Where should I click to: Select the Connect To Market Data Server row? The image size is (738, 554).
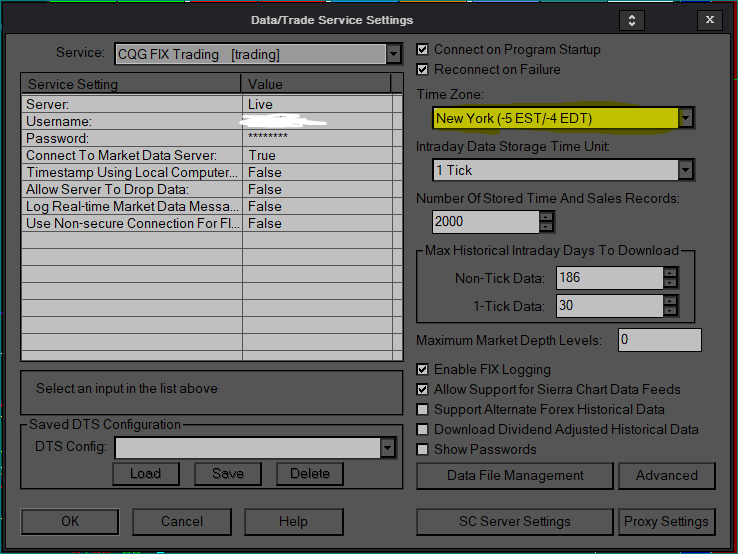pyautogui.click(x=130, y=155)
